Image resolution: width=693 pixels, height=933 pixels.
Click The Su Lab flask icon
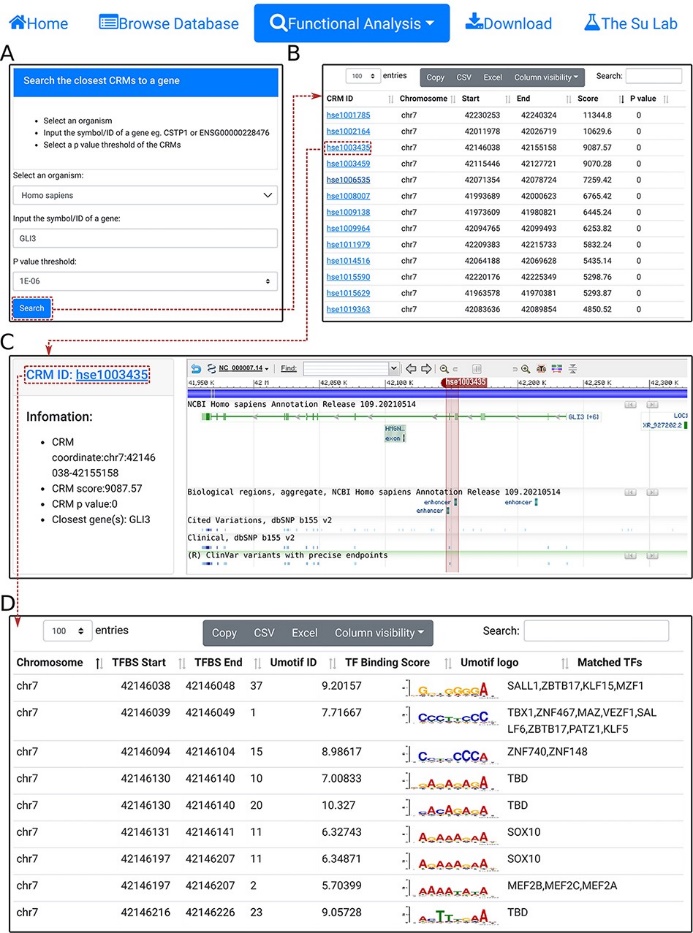coord(591,22)
